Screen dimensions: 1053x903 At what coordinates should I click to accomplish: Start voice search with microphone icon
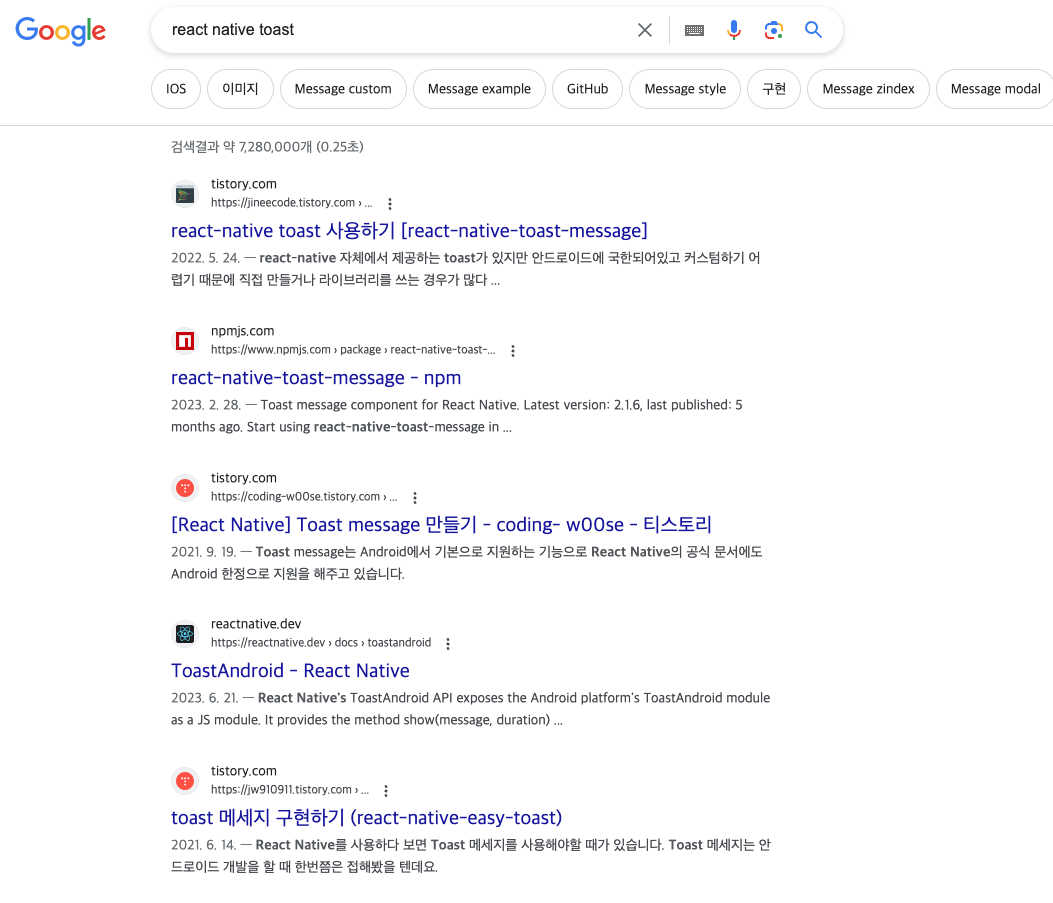pyautogui.click(x=733, y=30)
